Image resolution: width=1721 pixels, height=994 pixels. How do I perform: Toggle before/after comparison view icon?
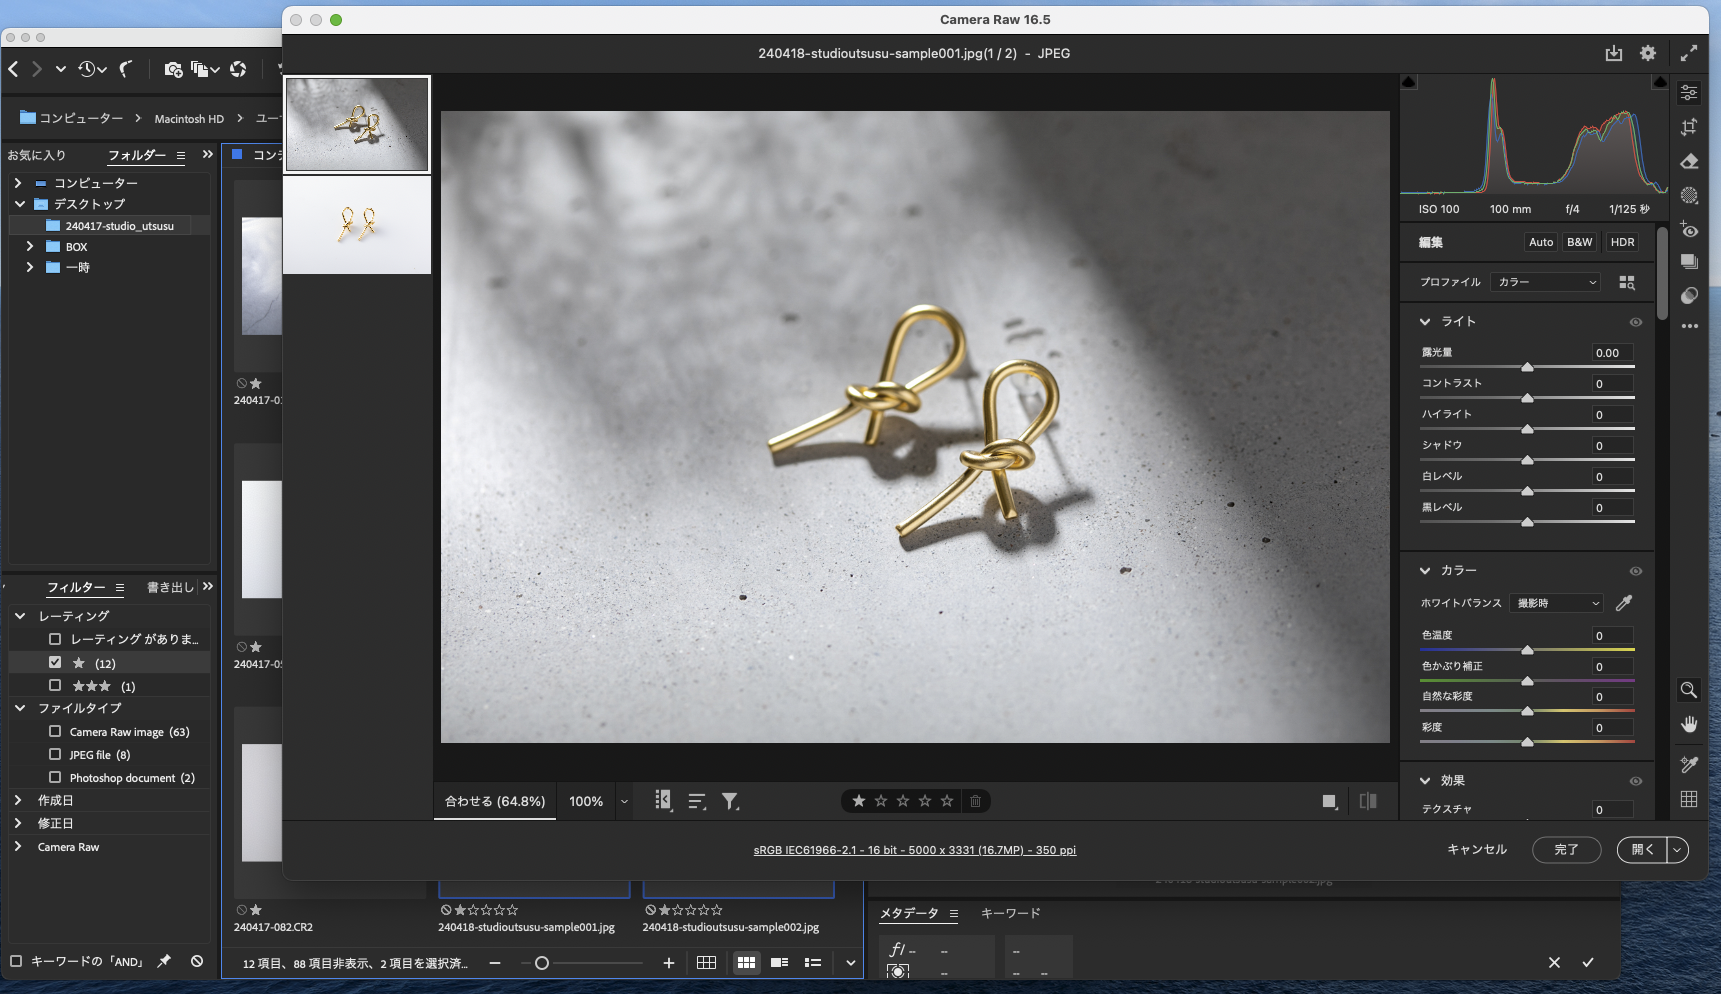(x=1368, y=801)
